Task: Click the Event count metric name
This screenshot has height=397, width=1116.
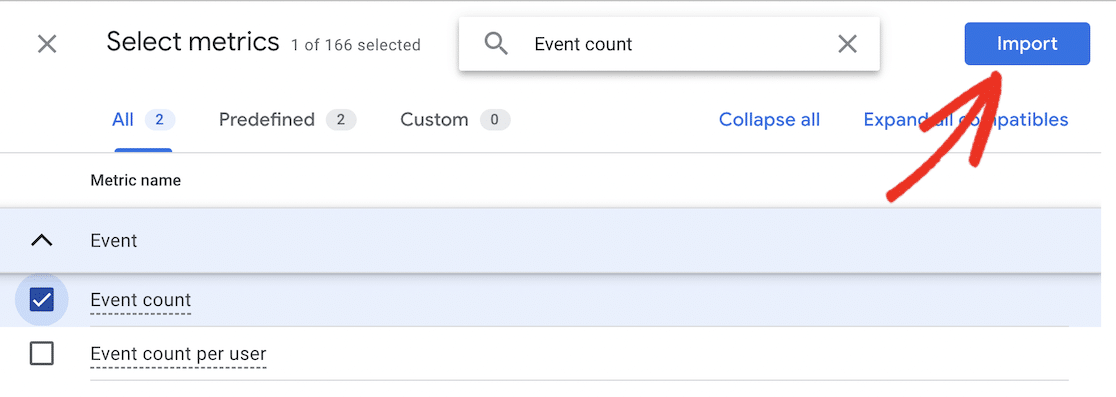Action: point(140,300)
